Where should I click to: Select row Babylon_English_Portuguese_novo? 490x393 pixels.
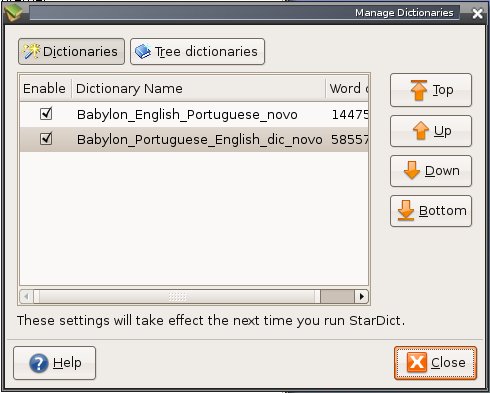coord(194,114)
